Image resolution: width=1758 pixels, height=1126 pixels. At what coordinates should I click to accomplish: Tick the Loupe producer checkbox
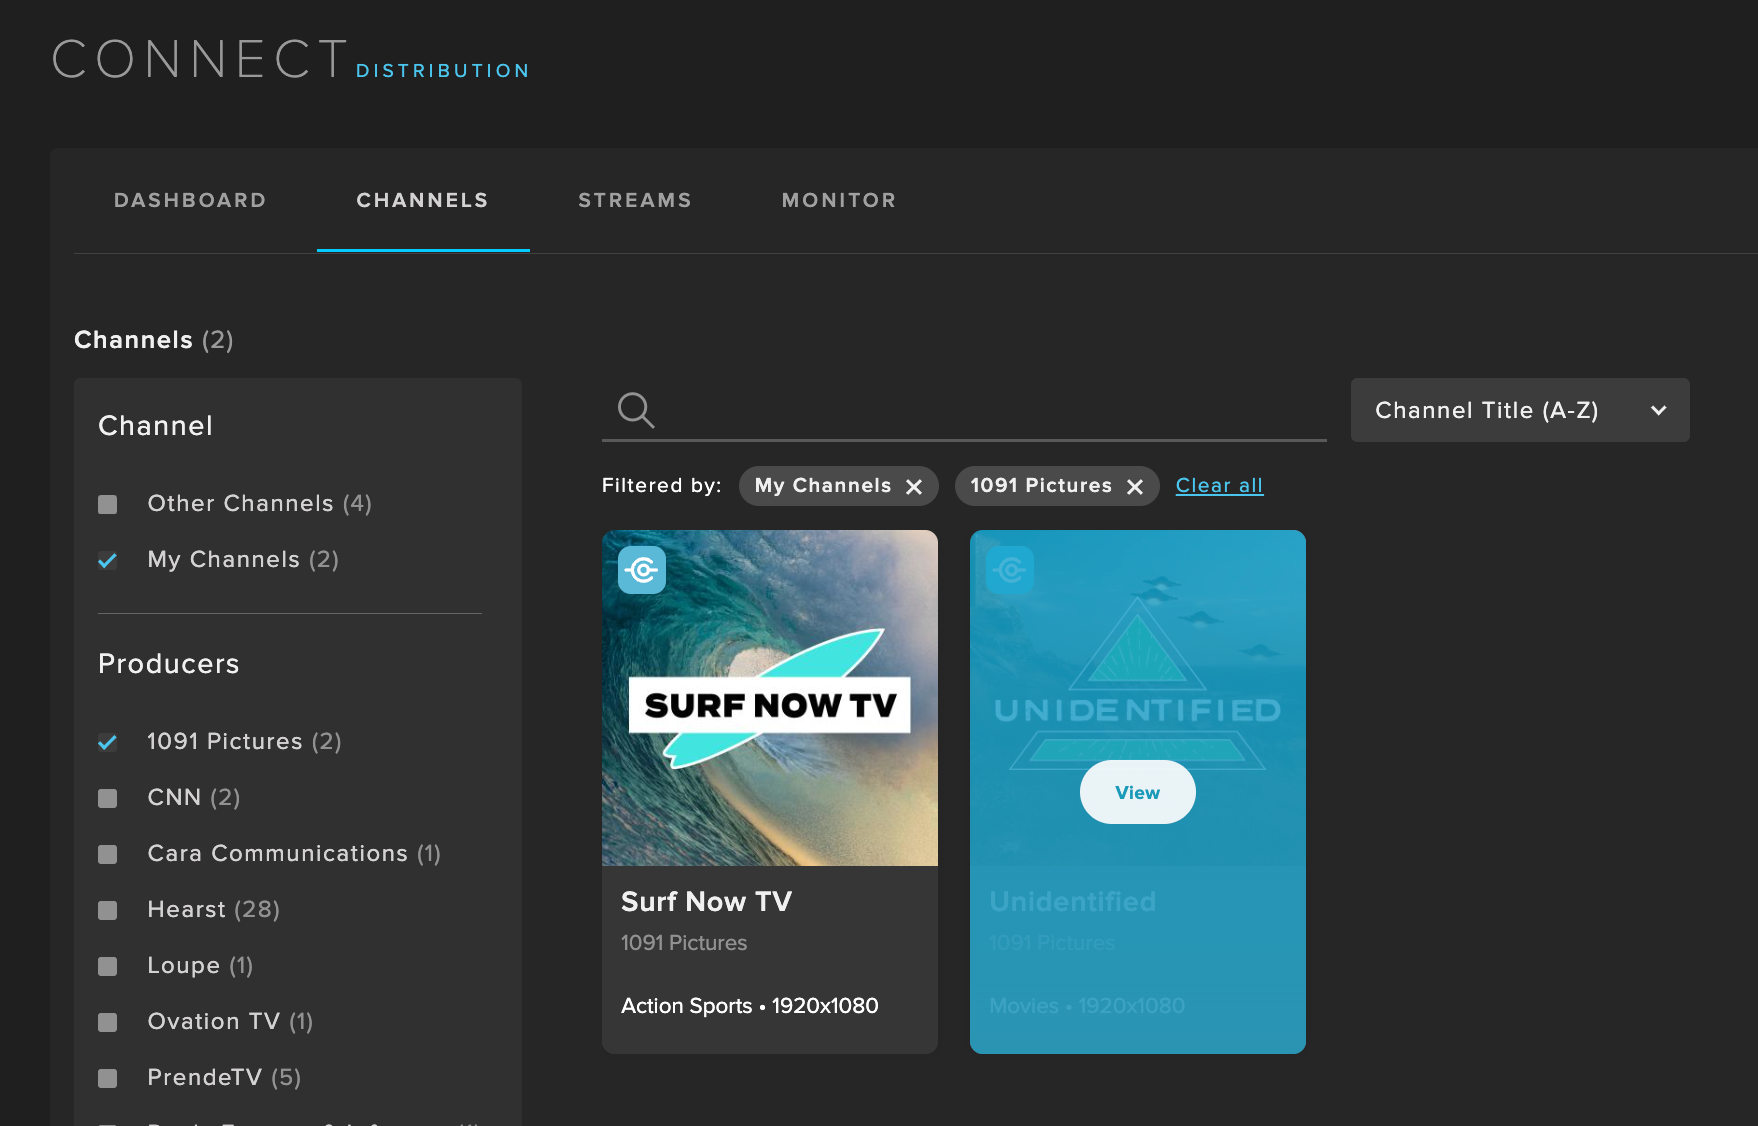tap(108, 966)
